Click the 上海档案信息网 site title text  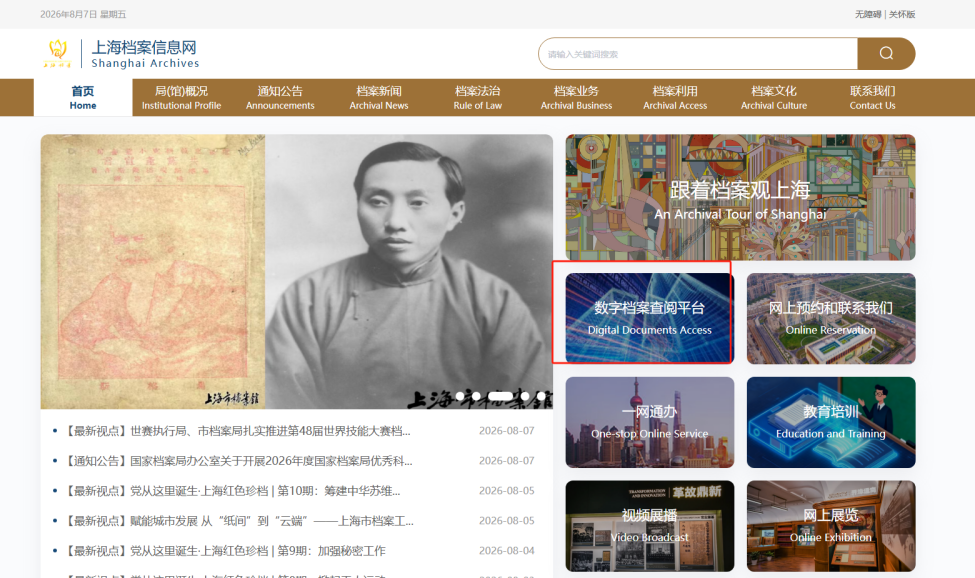[144, 47]
